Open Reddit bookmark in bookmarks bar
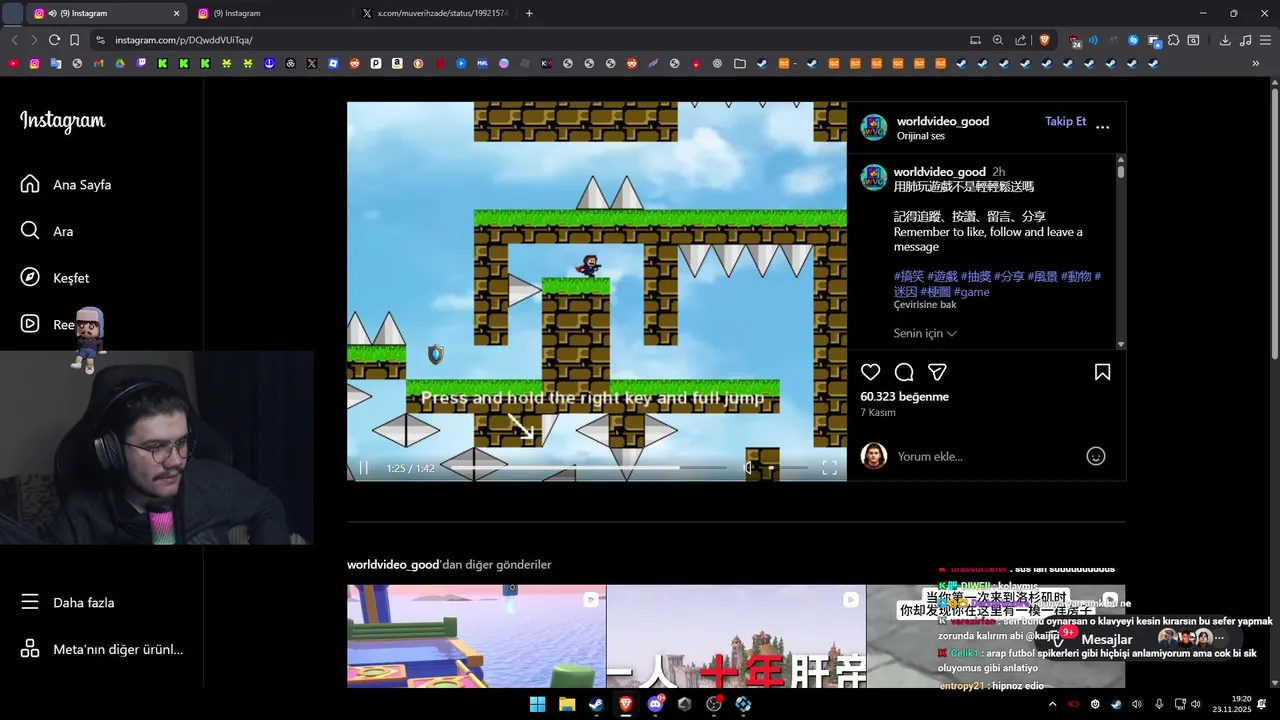The height and width of the screenshot is (720, 1280). 354,63
